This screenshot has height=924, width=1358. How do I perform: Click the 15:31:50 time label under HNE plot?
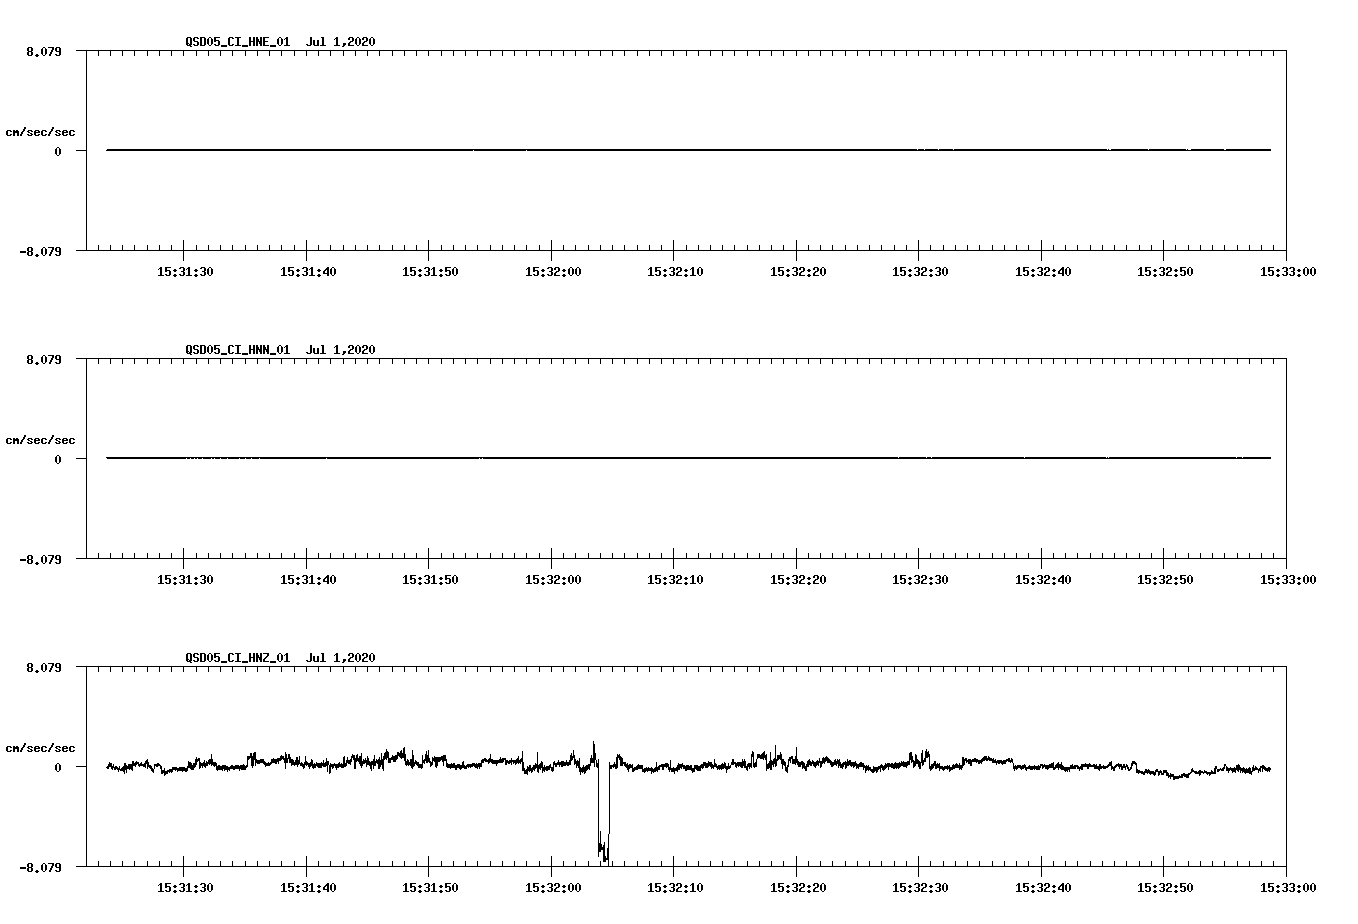point(430,271)
